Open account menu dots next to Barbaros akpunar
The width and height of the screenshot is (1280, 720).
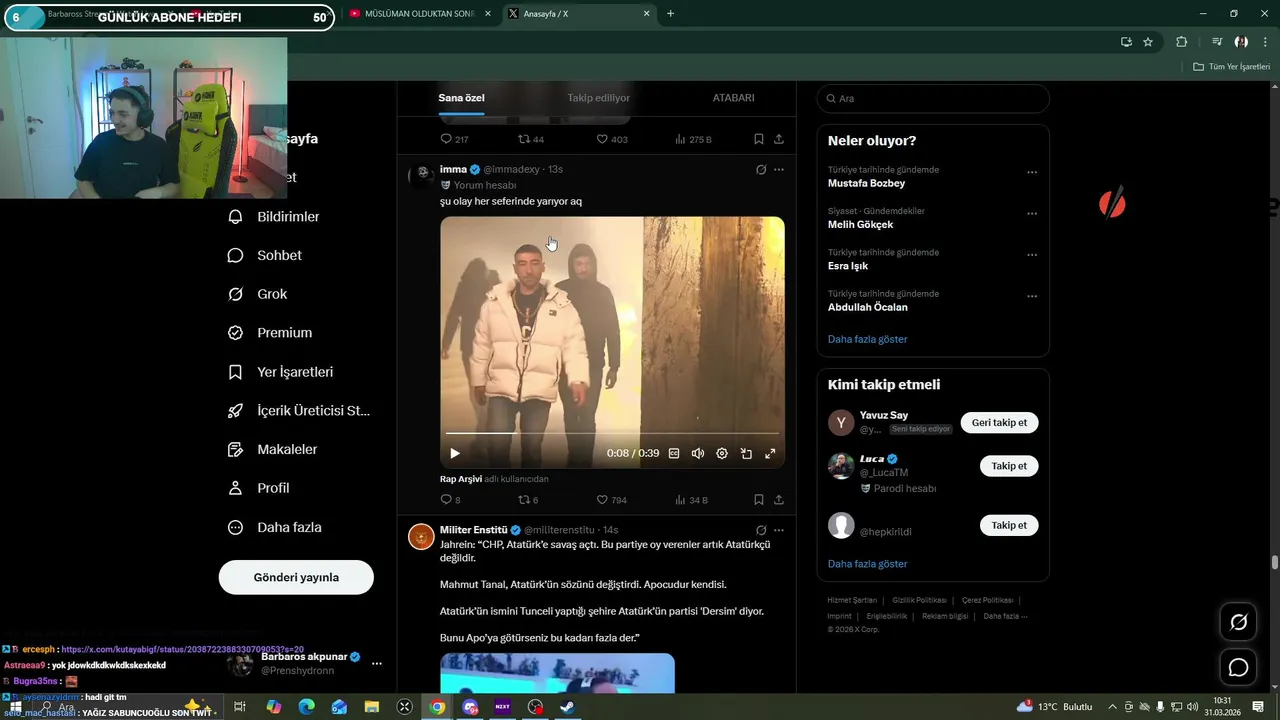(377, 663)
